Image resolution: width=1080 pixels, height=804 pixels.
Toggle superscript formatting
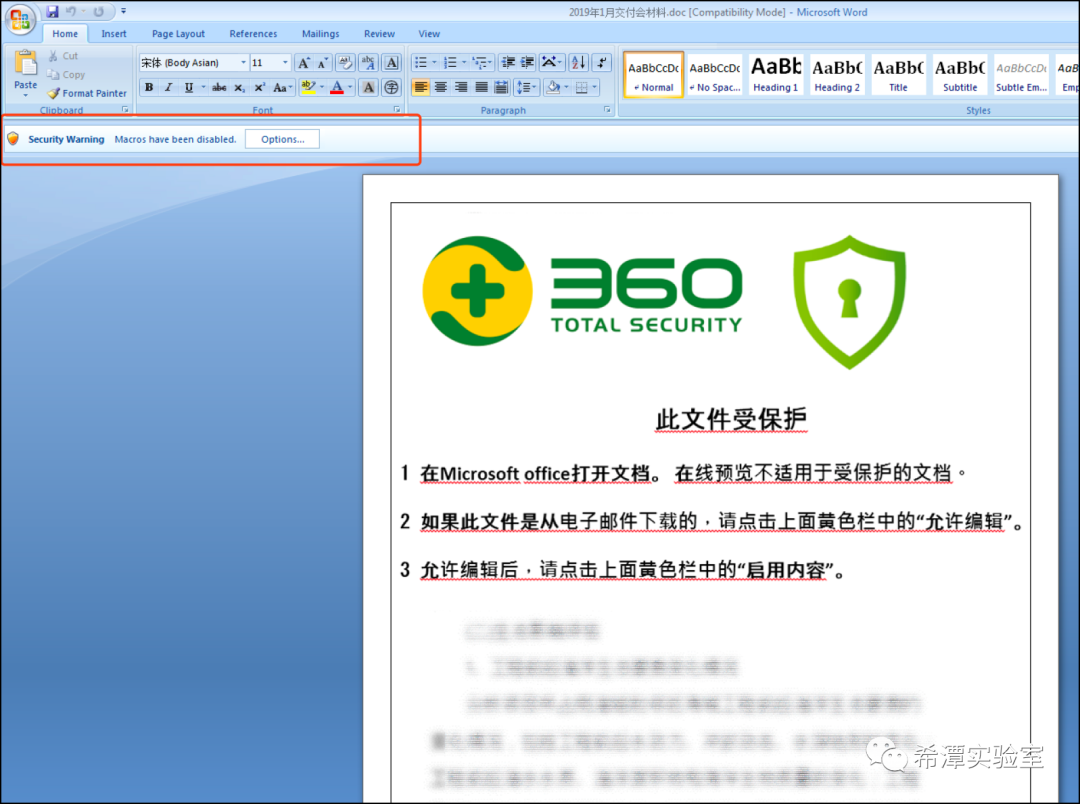pos(259,87)
